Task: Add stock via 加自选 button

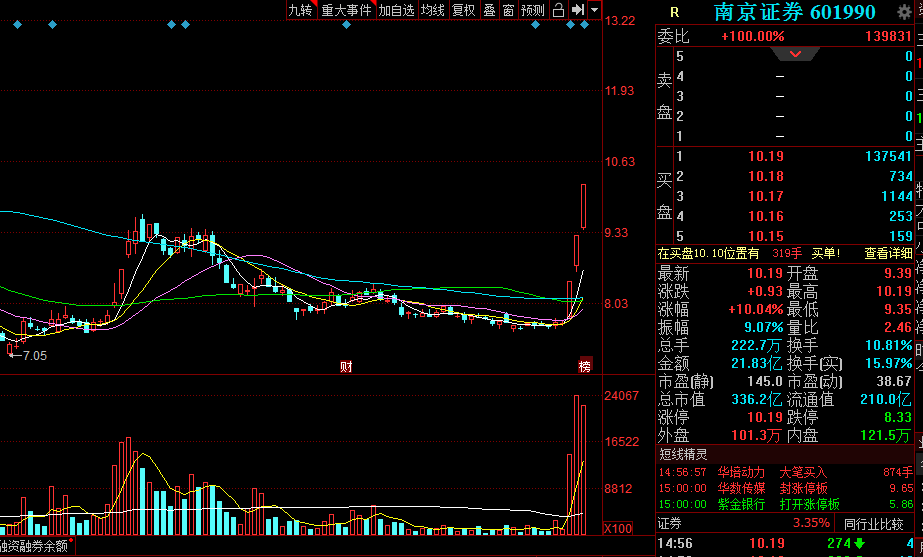Action: tap(397, 10)
